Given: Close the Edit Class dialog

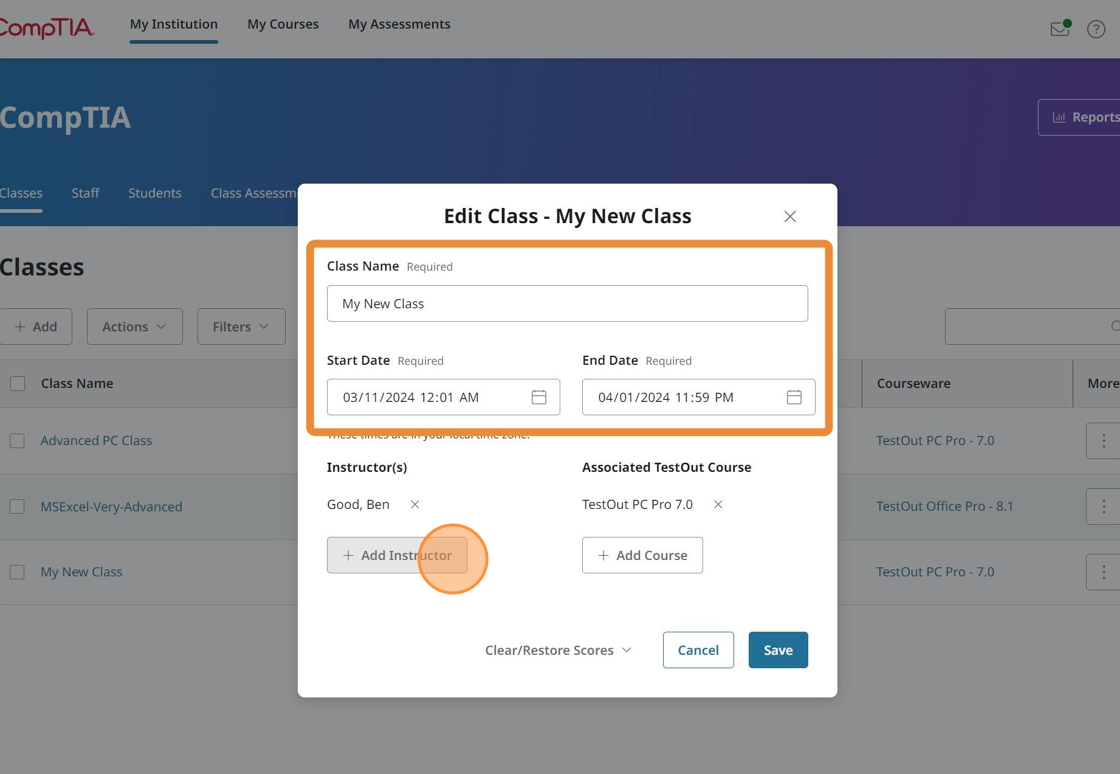Looking at the screenshot, I should pos(789,216).
